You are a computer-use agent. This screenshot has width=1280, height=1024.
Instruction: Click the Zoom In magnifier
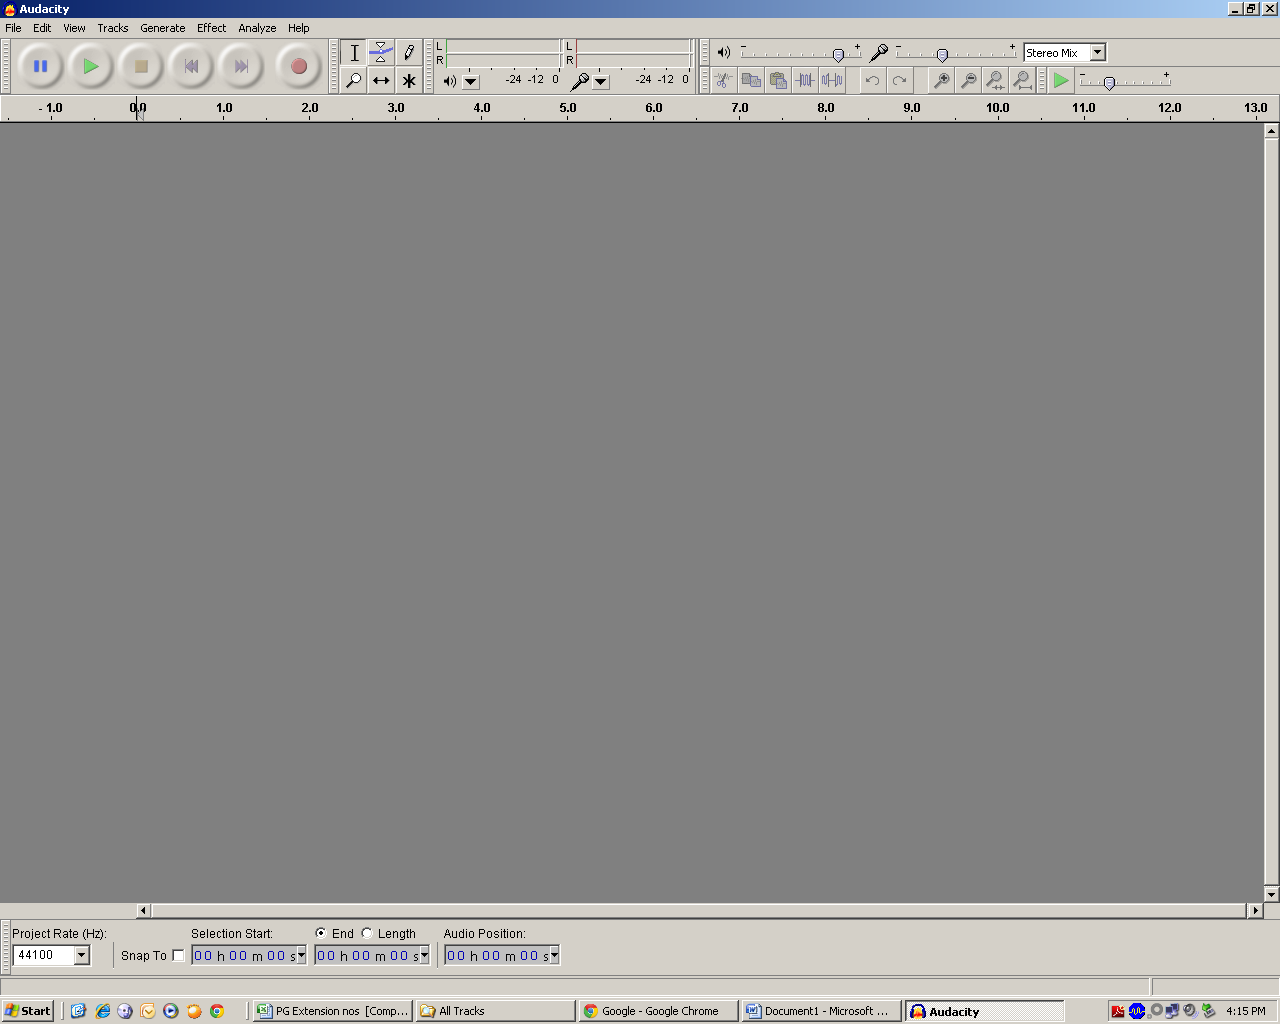(941, 80)
